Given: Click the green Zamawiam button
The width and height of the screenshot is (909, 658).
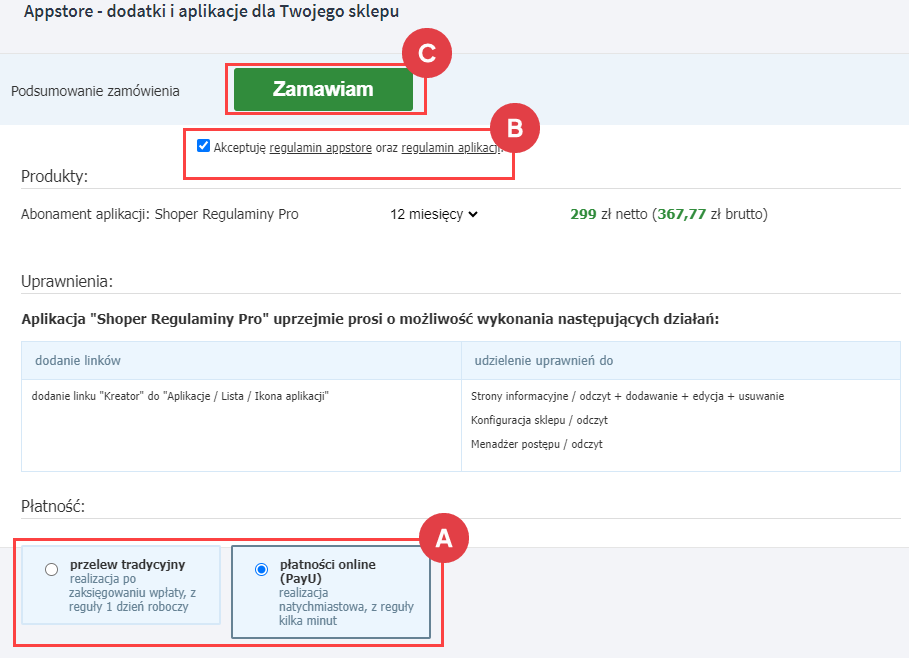Looking at the screenshot, I should (323, 89).
